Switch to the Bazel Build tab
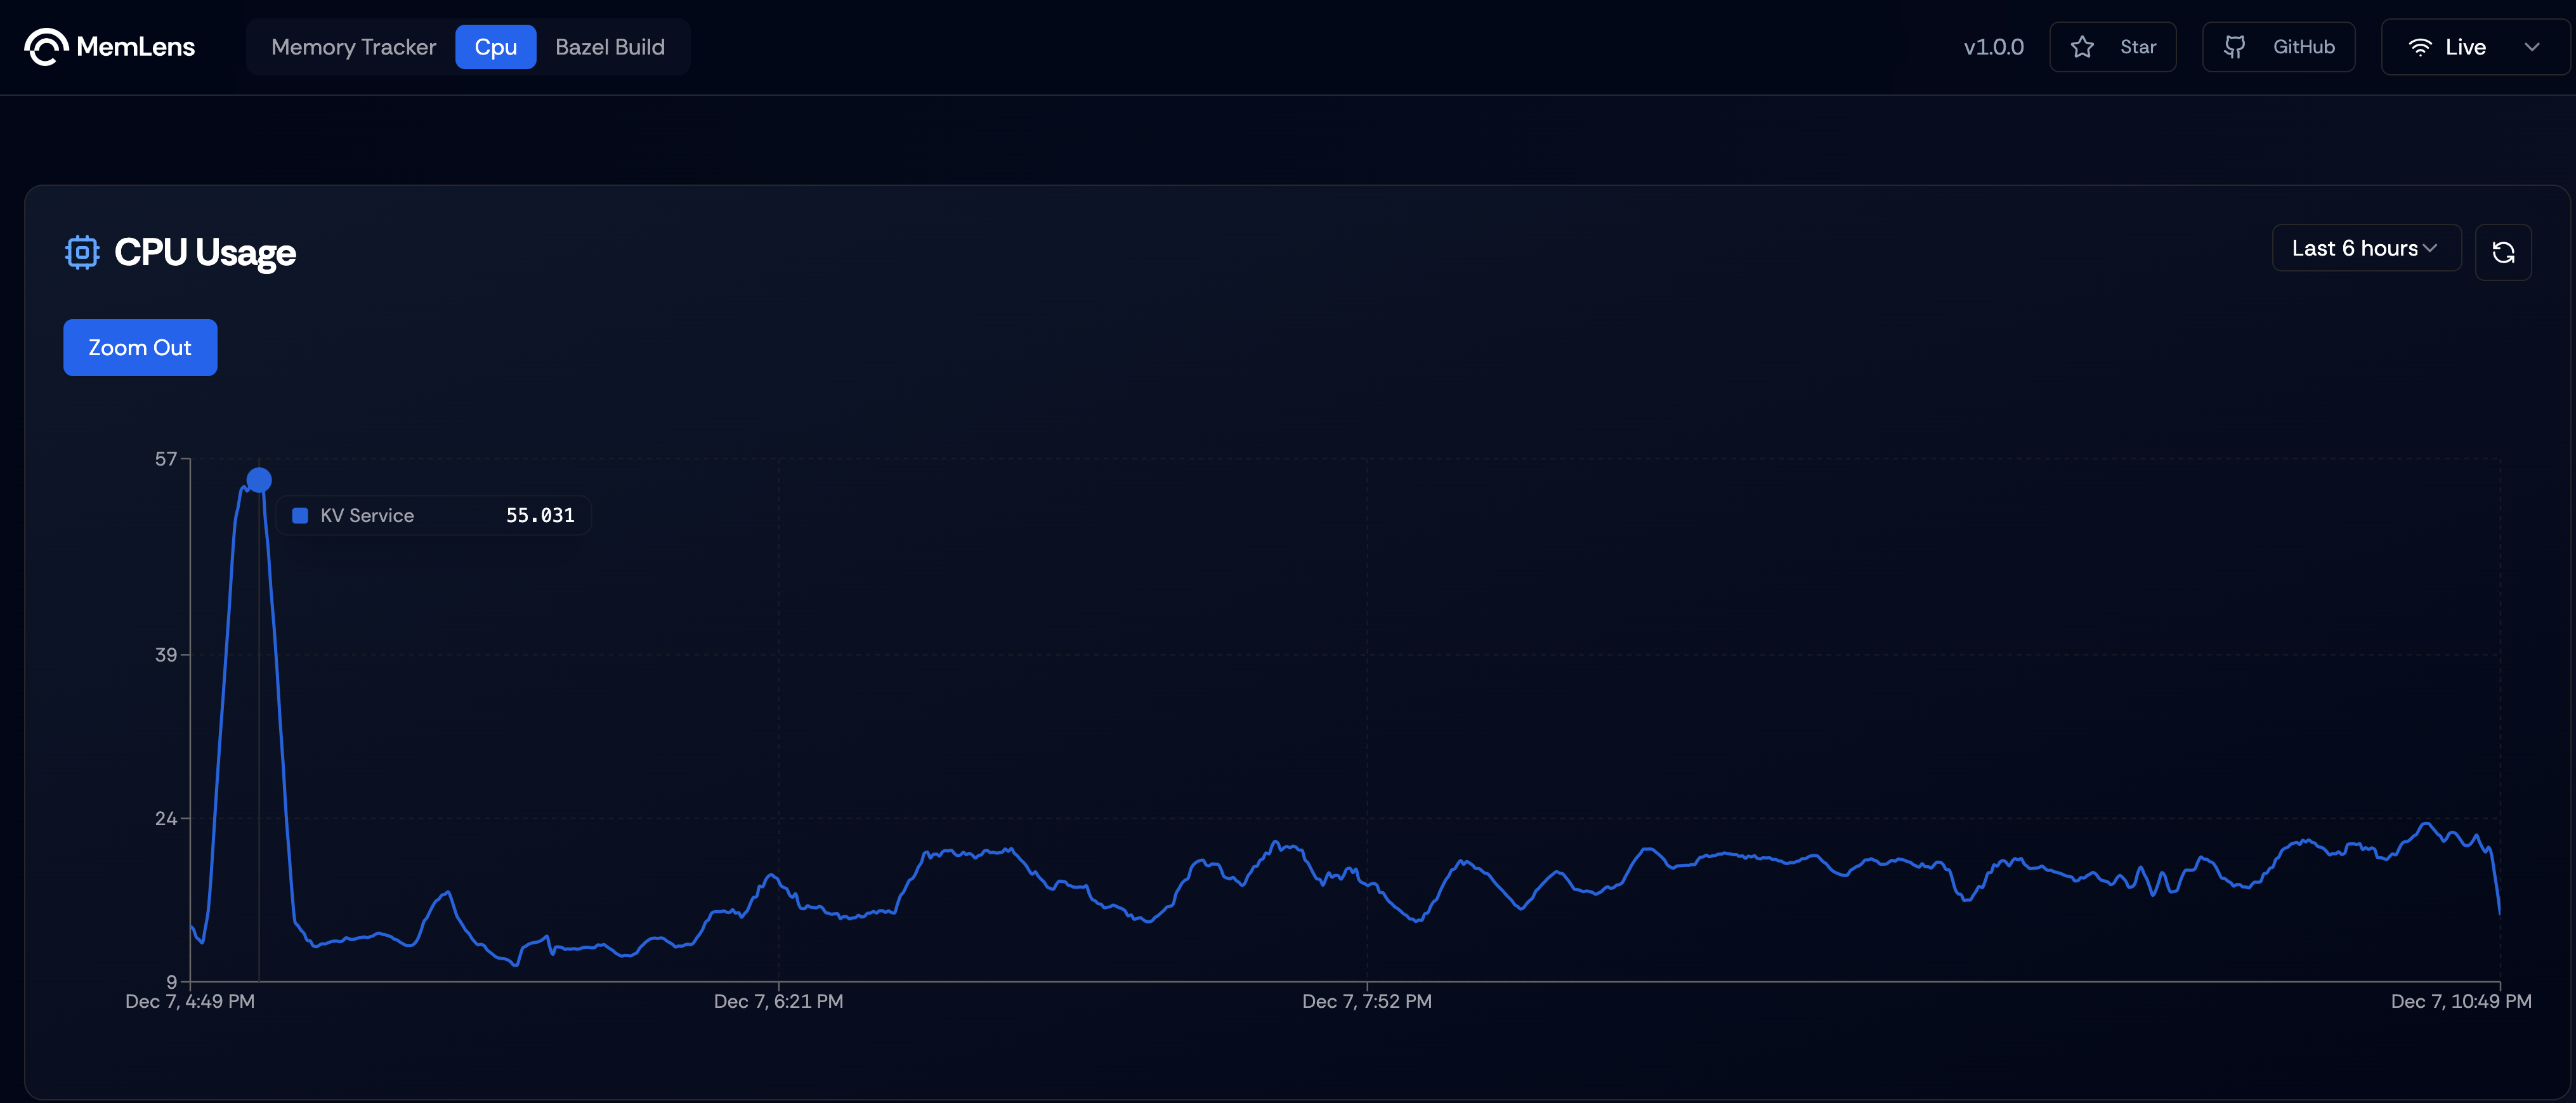 610,47
